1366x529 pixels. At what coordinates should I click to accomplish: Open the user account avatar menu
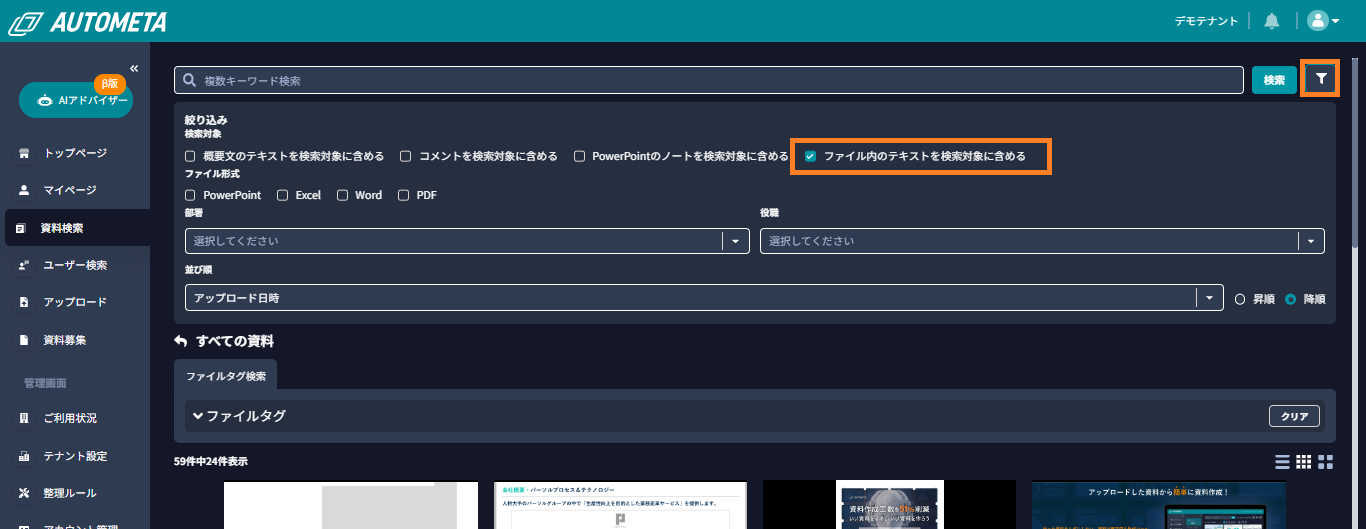pyautogui.click(x=1322, y=21)
